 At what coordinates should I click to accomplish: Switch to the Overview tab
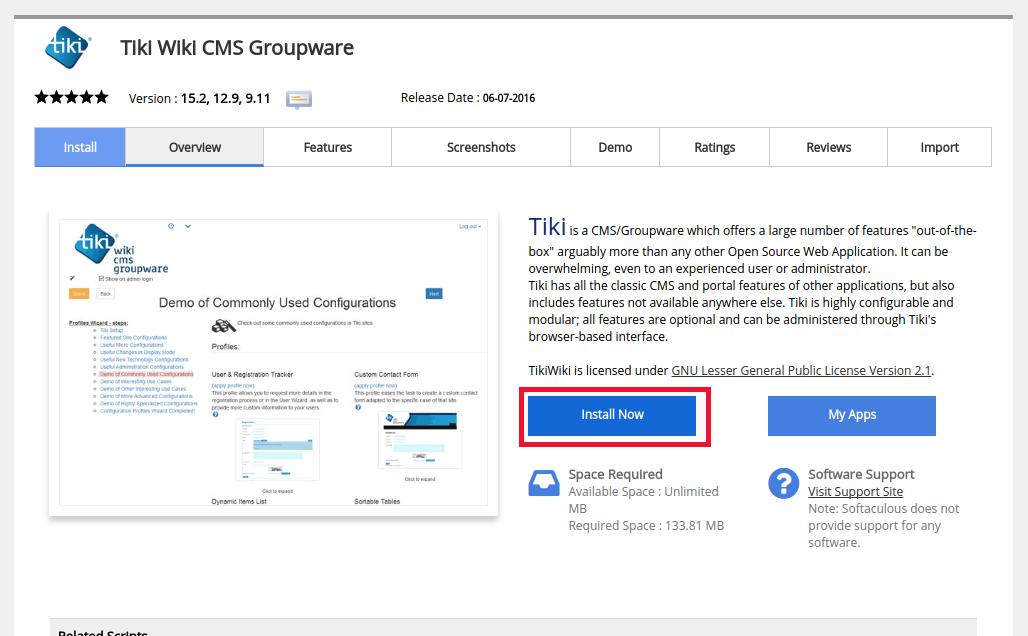pyautogui.click(x=195, y=147)
